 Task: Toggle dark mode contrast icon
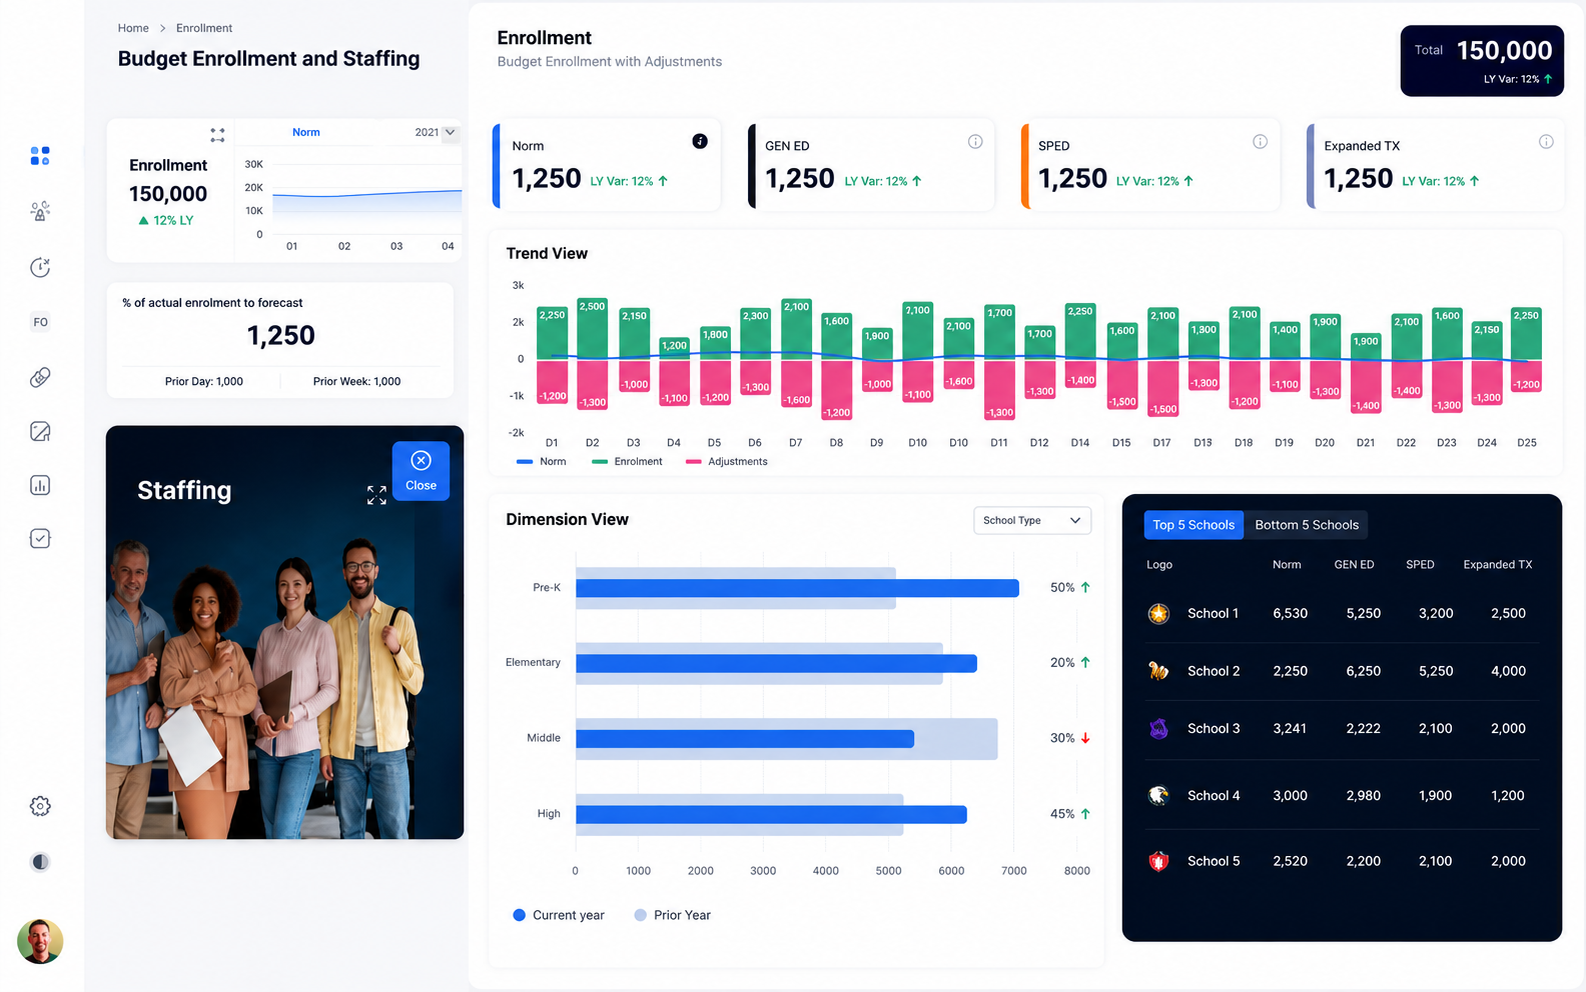pos(40,862)
